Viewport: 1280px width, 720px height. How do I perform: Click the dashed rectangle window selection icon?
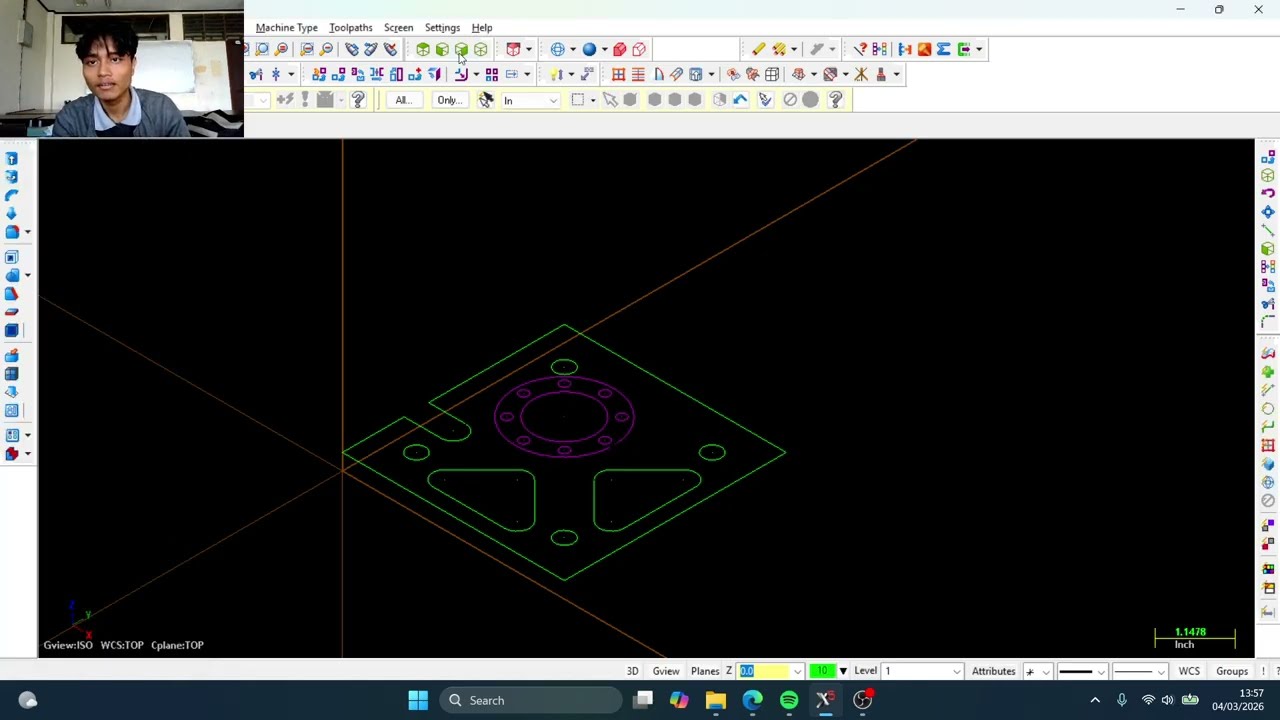(x=577, y=100)
